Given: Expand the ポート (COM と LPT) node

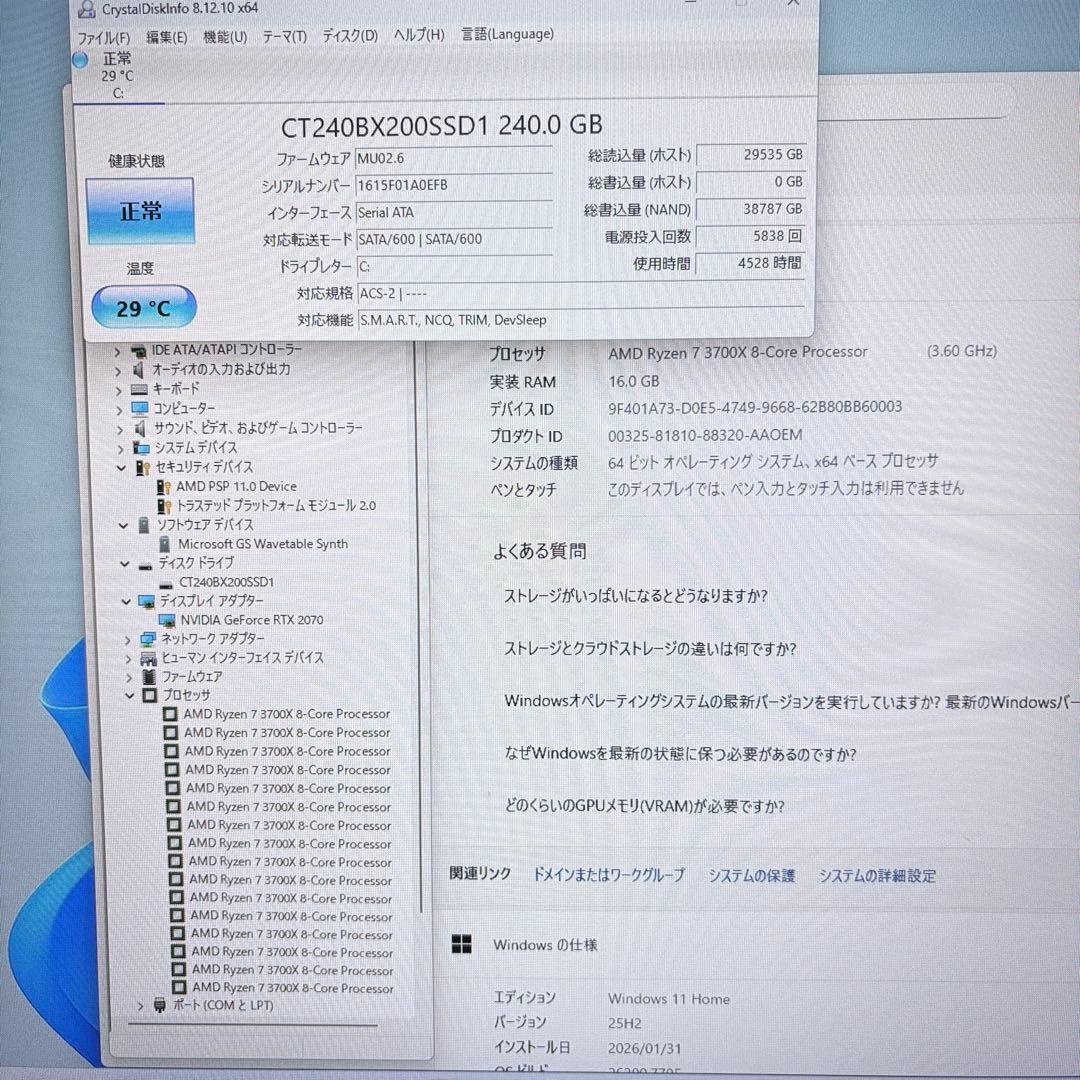Looking at the screenshot, I should point(141,1006).
